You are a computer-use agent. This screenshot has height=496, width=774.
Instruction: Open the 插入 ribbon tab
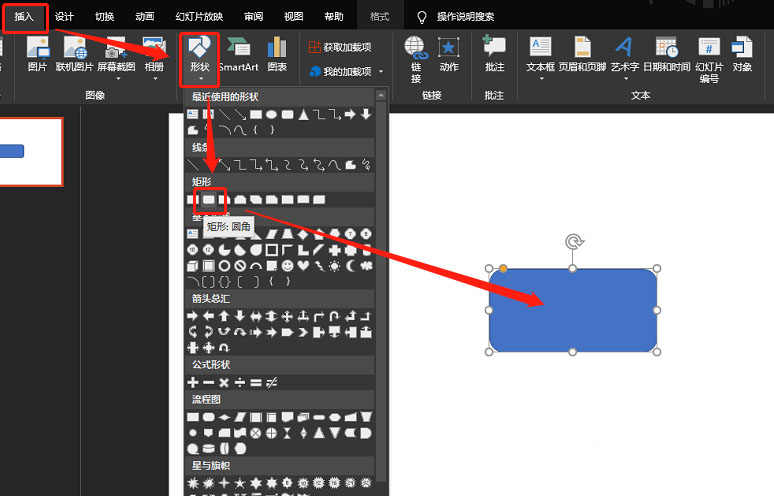coord(24,17)
